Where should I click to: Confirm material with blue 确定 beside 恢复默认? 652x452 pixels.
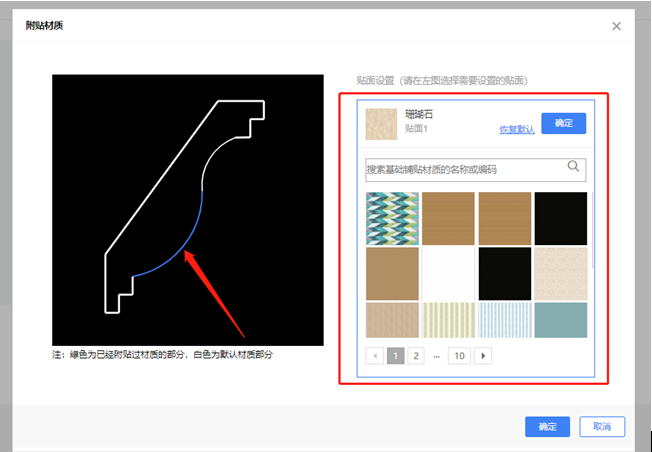[x=563, y=123]
